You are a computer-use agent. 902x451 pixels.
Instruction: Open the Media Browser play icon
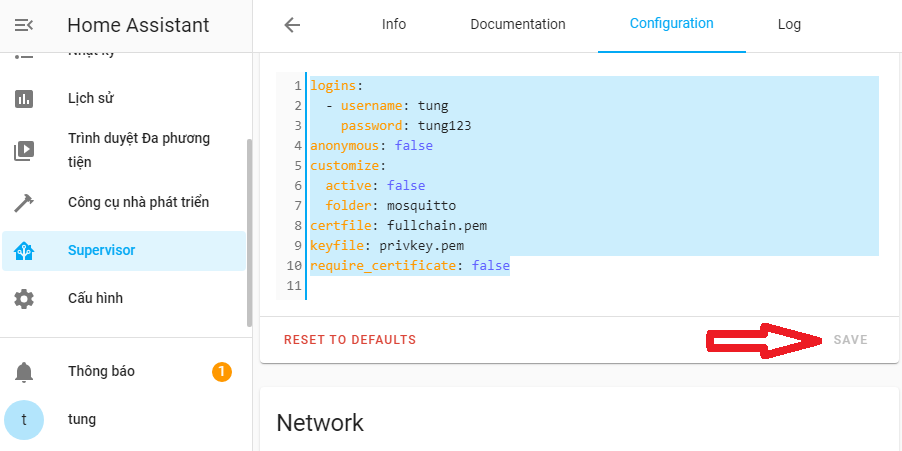point(24,150)
